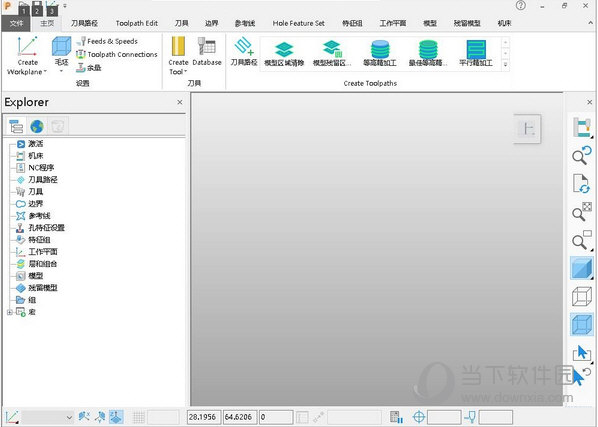Select the 模型区域清除 toolpath strategy
This screenshot has width=598, height=427.
click(284, 54)
